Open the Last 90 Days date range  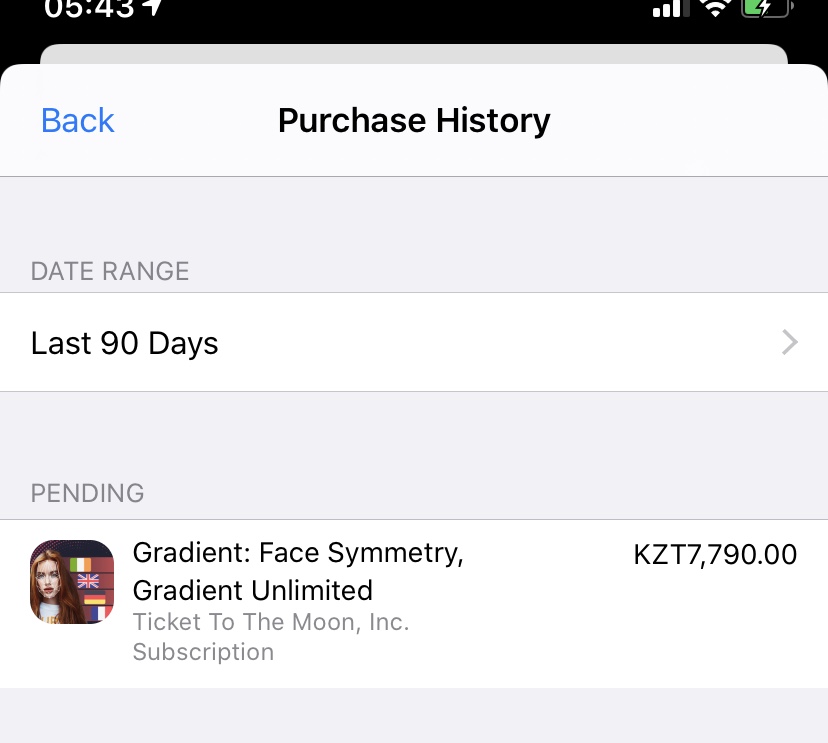click(125, 343)
